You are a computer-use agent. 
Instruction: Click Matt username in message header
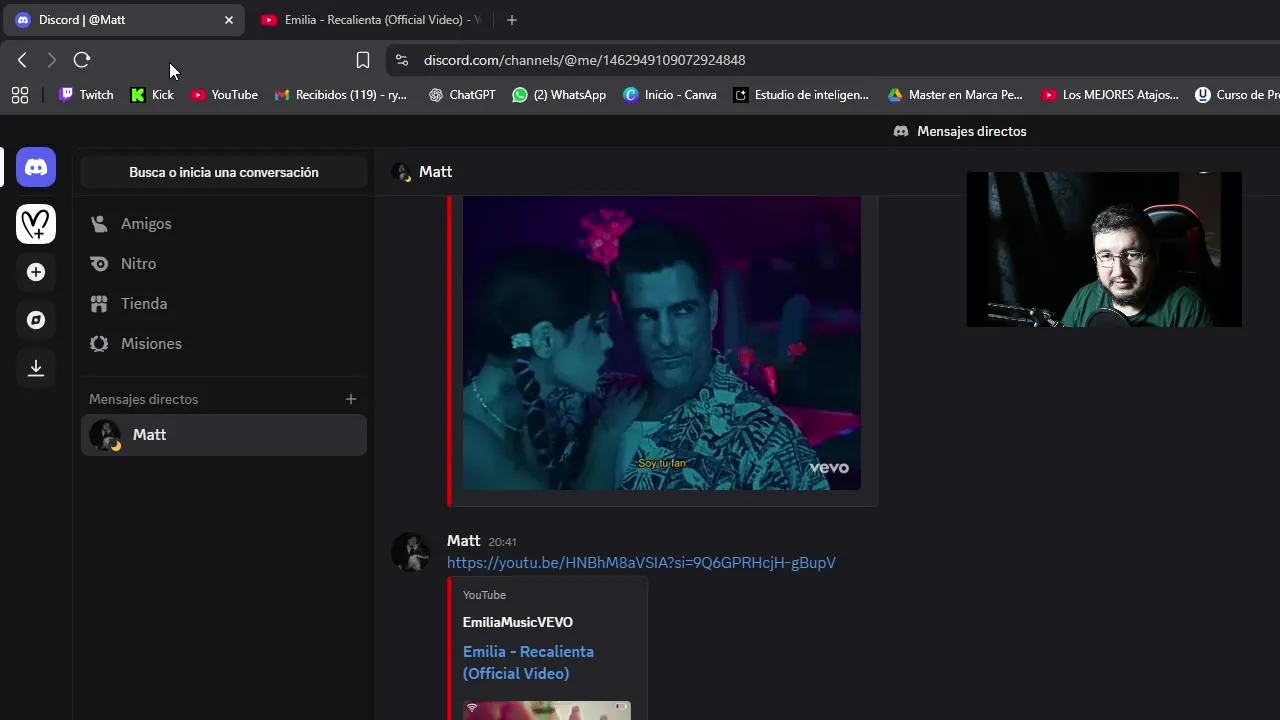pyautogui.click(x=464, y=541)
